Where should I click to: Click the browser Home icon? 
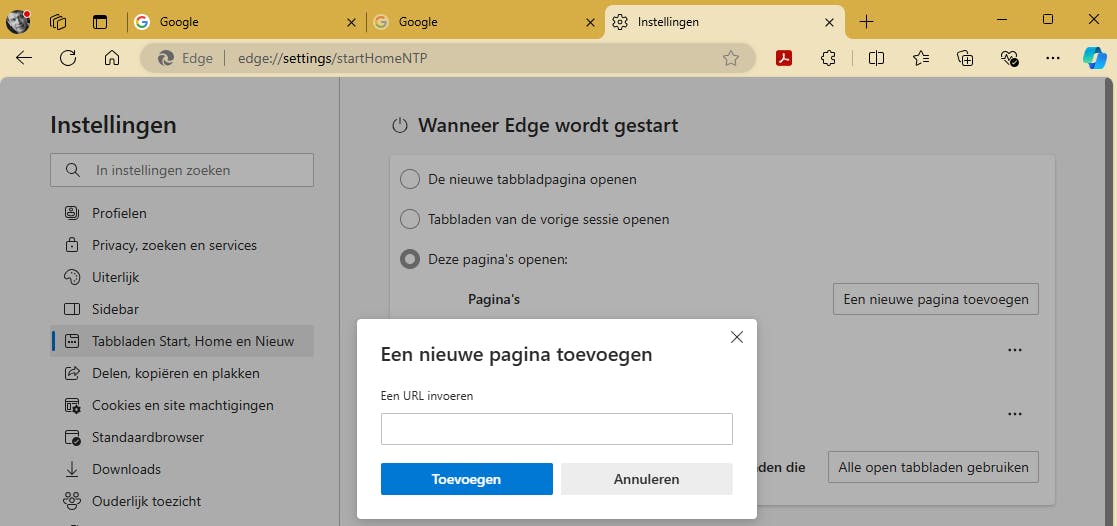112,58
